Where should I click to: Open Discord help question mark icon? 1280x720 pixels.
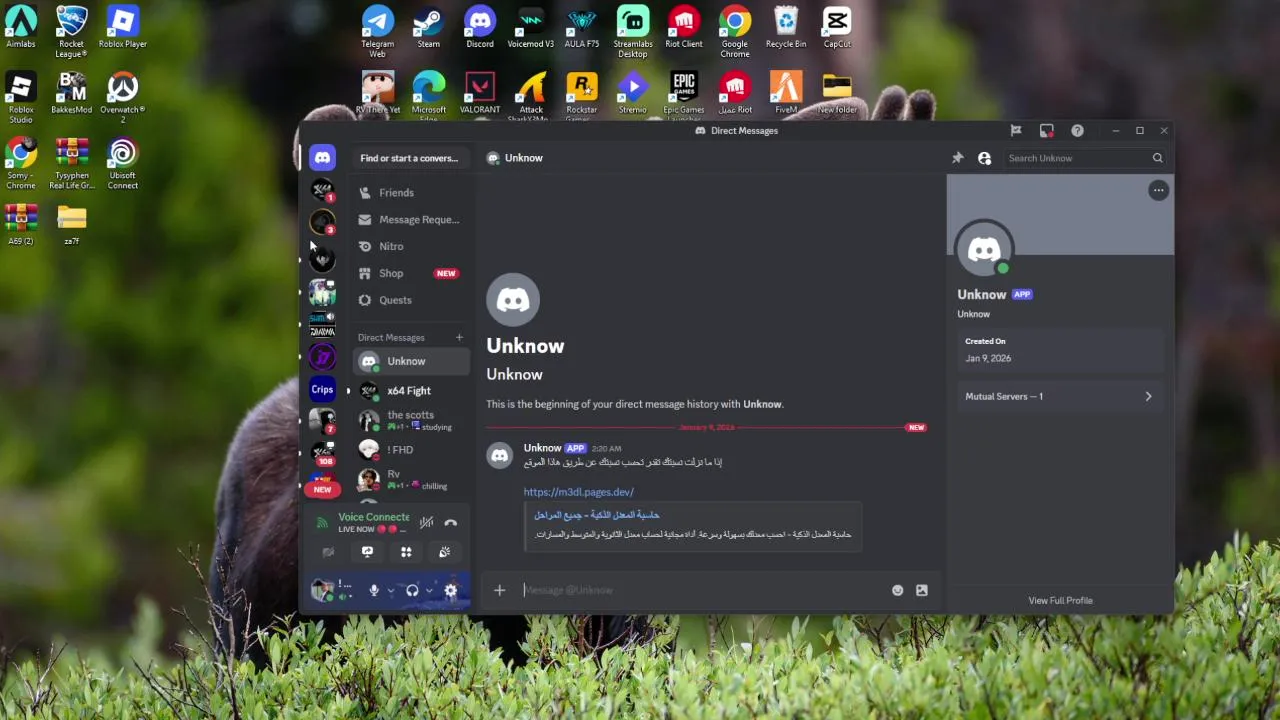pyautogui.click(x=1077, y=131)
